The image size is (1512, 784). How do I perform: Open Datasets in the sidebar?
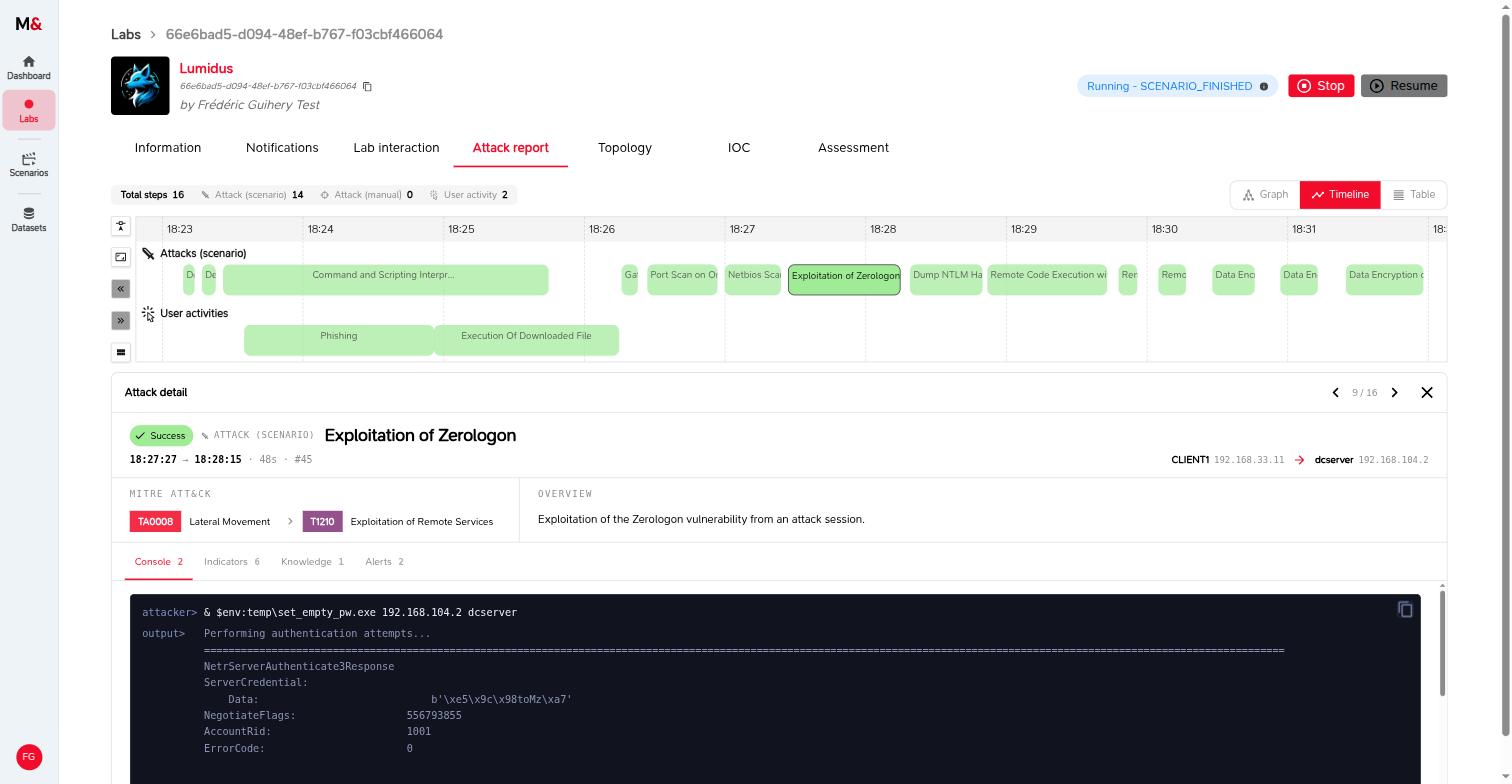(x=29, y=220)
